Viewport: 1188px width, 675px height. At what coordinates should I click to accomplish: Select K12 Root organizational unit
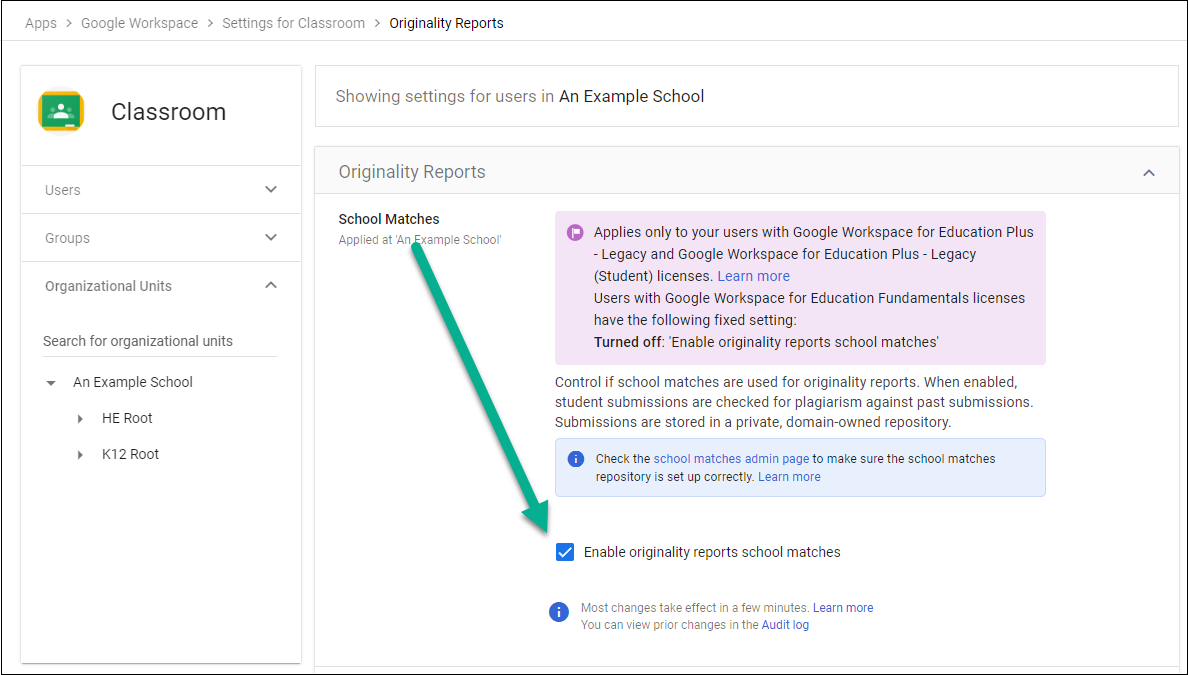coord(130,455)
